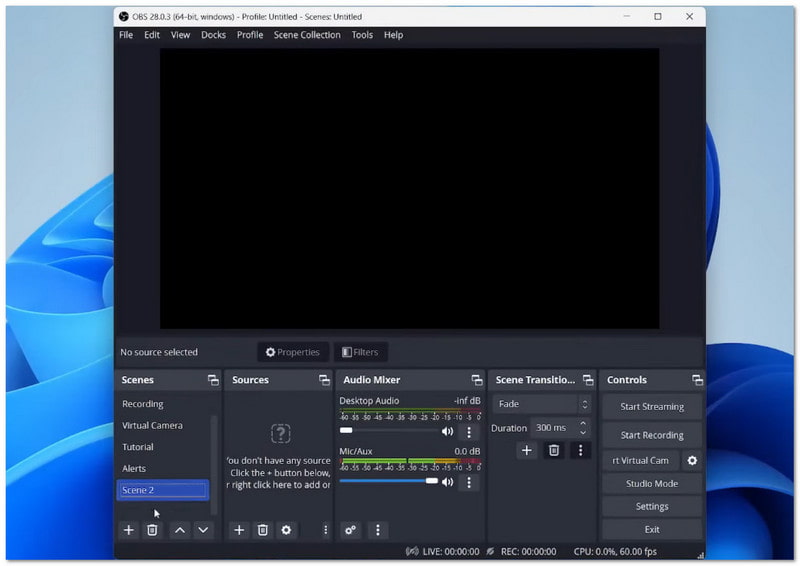Click CPU and fps status text
This screenshot has width=800, height=566.
[615, 551]
